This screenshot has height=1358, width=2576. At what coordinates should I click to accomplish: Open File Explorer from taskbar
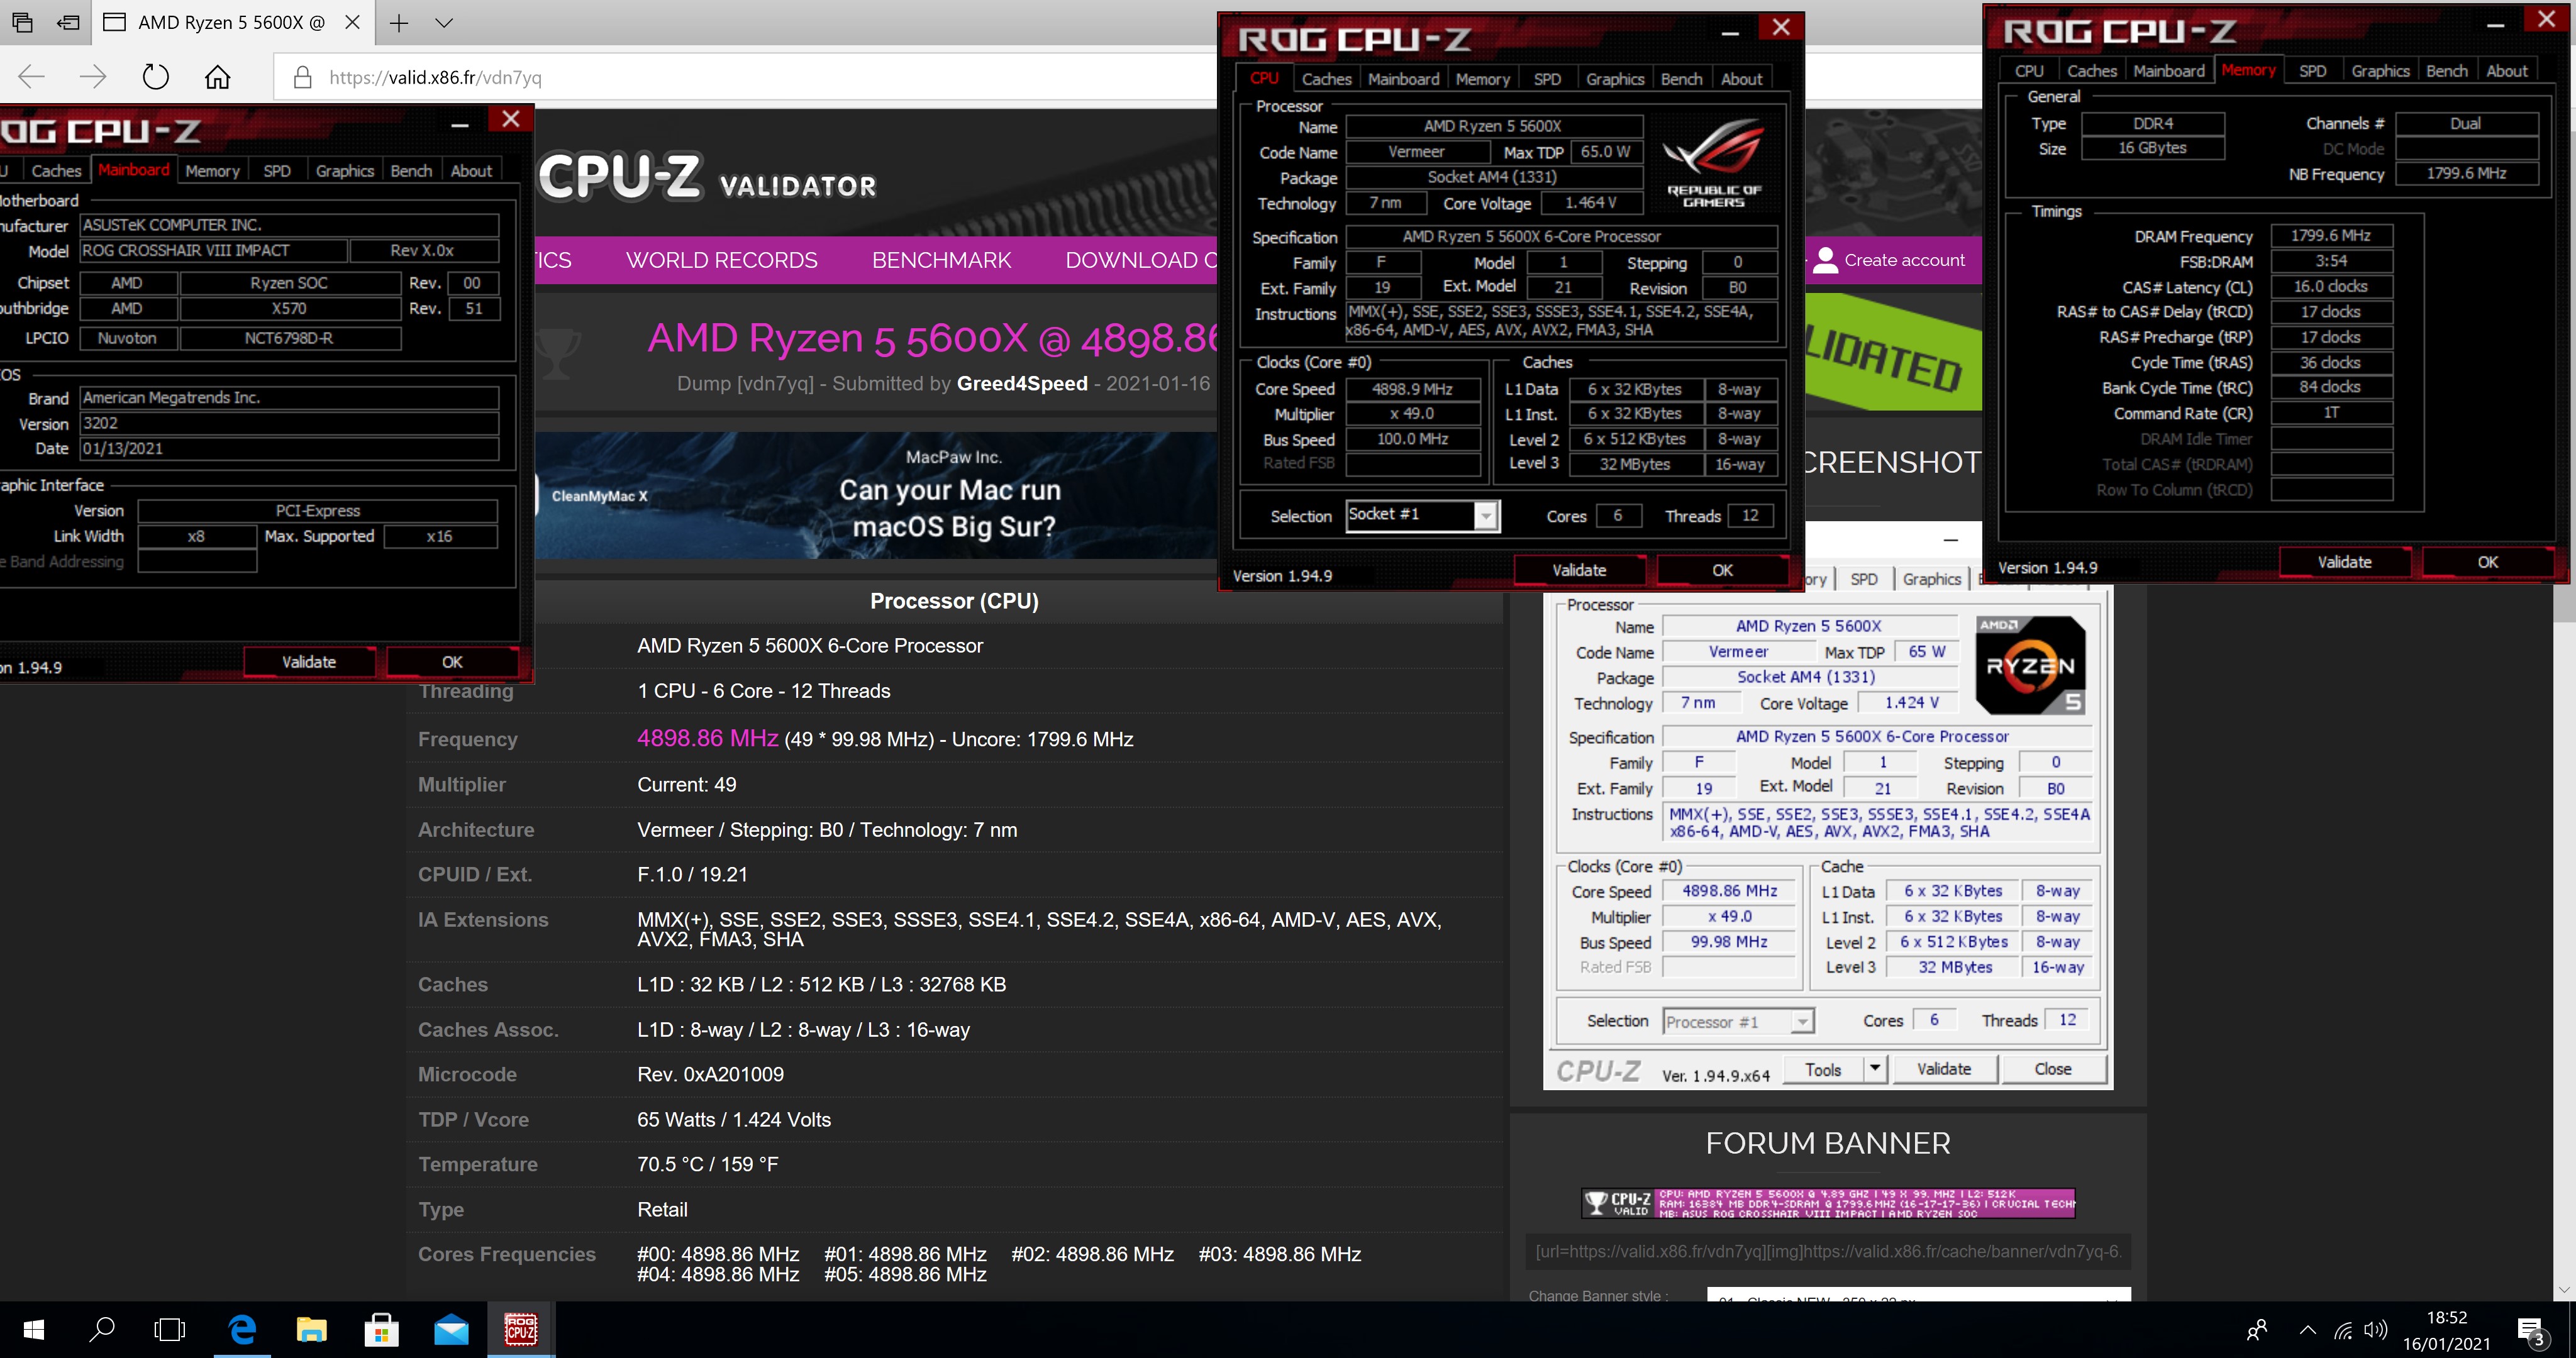point(312,1330)
